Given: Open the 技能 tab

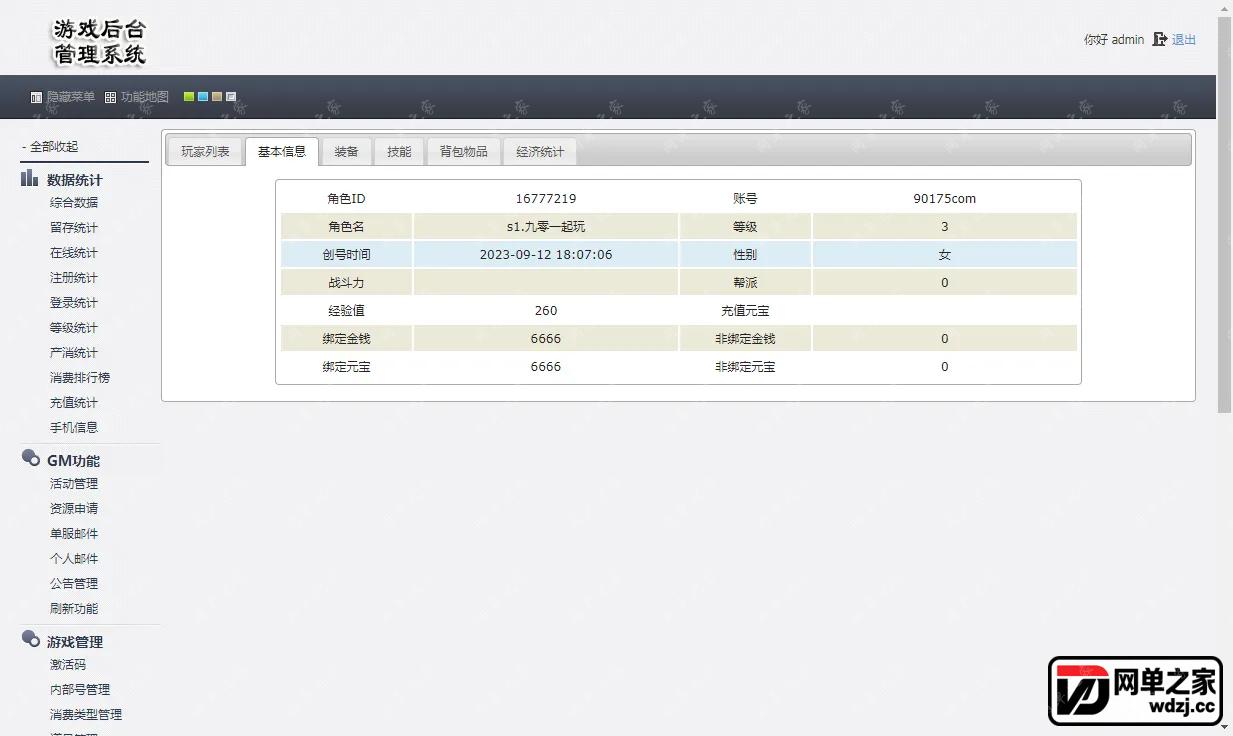Looking at the screenshot, I should pyautogui.click(x=399, y=152).
